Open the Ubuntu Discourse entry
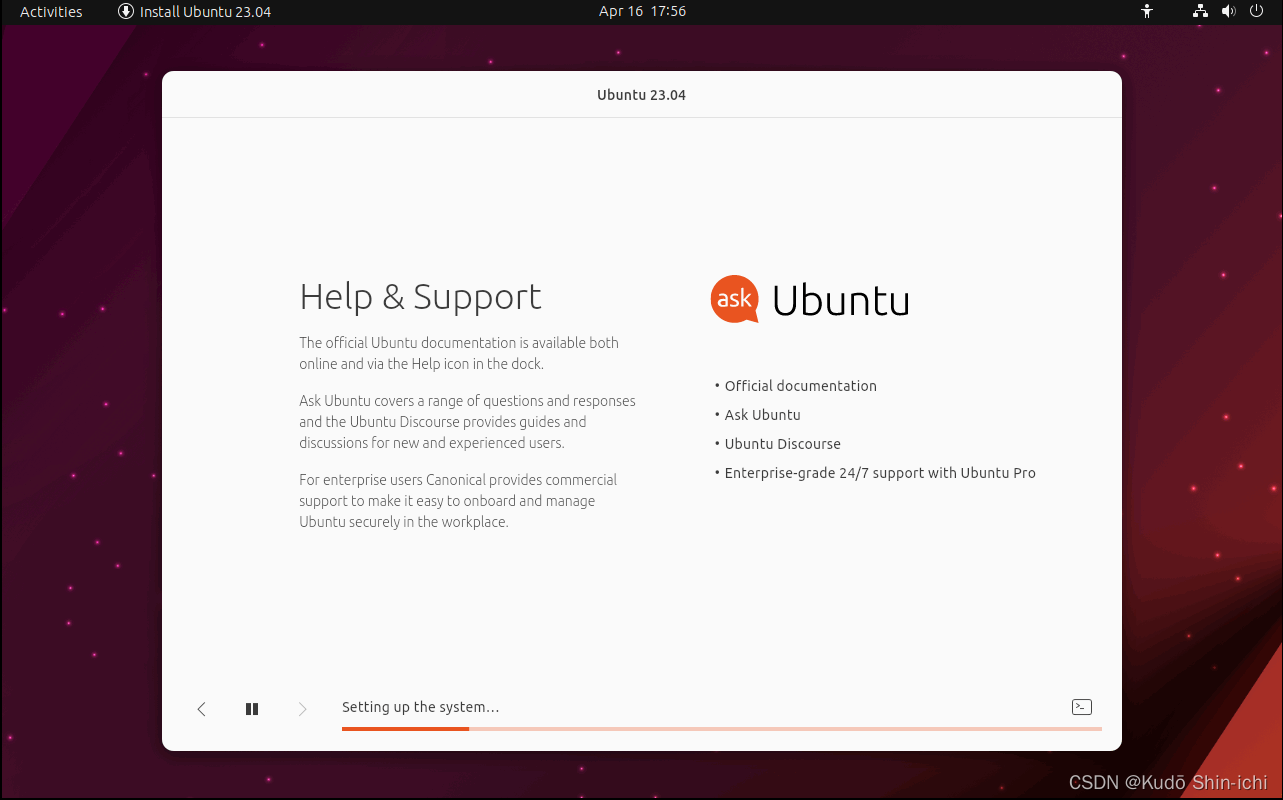The width and height of the screenshot is (1283, 800). pos(782,443)
